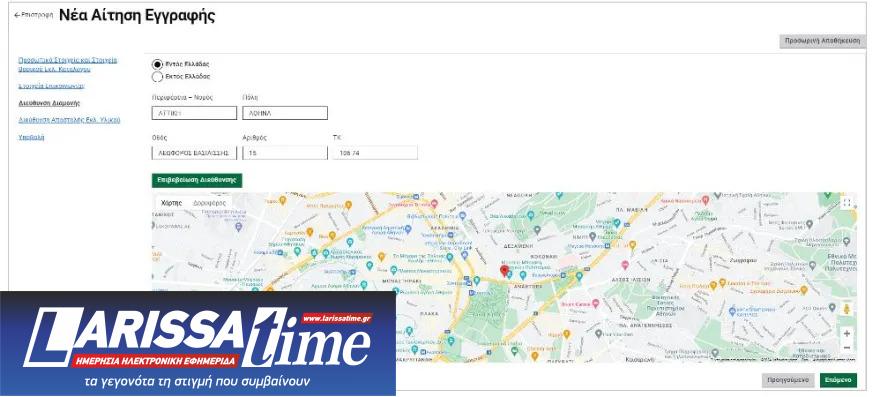The height and width of the screenshot is (397, 880).
Task: Zoom in map with plus icon
Action: coord(846,333)
